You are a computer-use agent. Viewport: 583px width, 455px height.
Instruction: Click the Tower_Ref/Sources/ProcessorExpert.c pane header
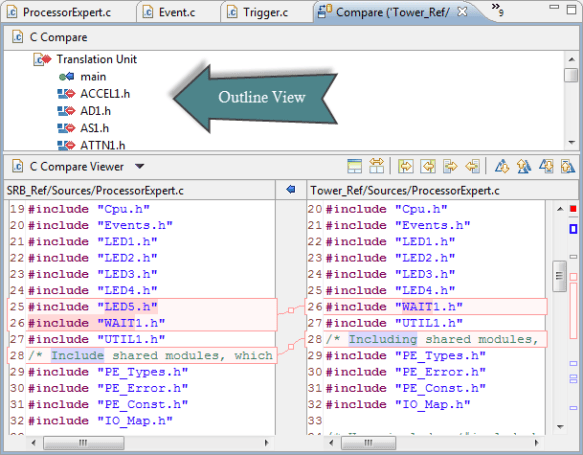(x=405, y=191)
